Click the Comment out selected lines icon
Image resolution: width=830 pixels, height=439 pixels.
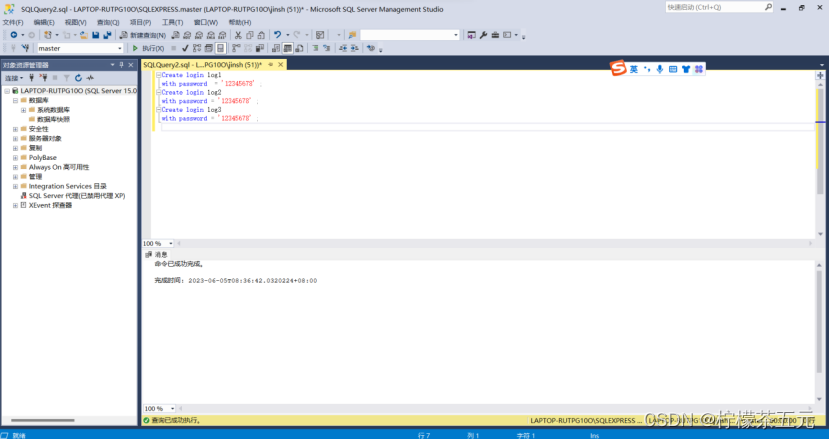pyautogui.click(x=315, y=48)
